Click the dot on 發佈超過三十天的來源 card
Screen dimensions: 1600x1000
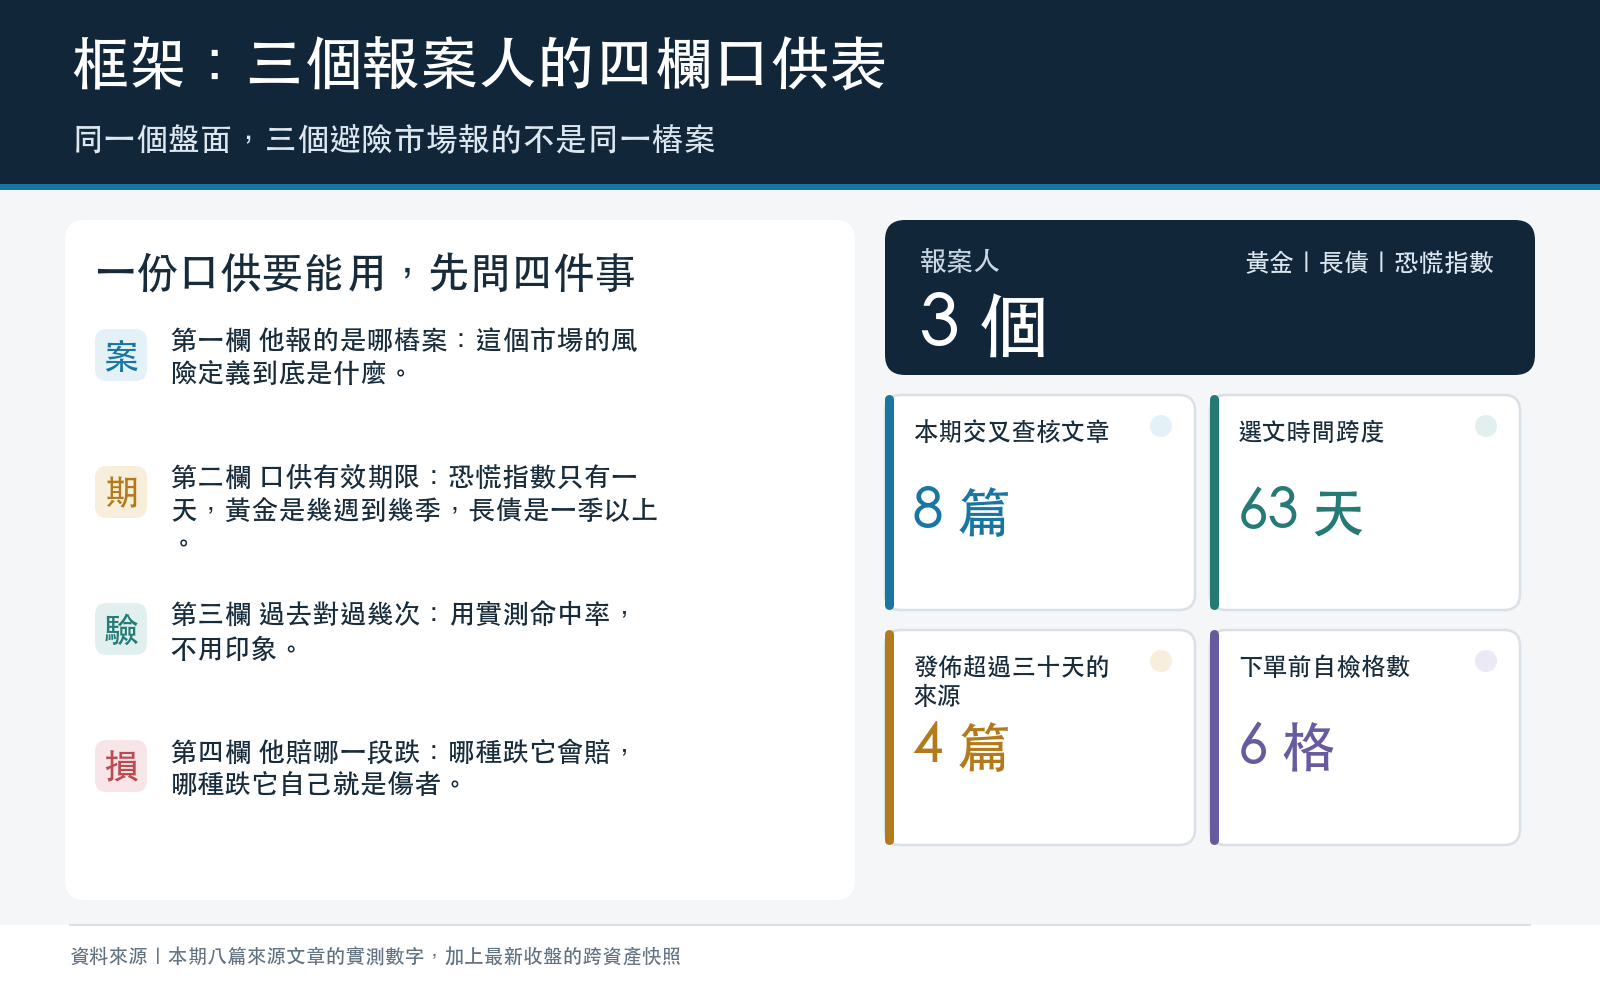pyautogui.click(x=1161, y=661)
